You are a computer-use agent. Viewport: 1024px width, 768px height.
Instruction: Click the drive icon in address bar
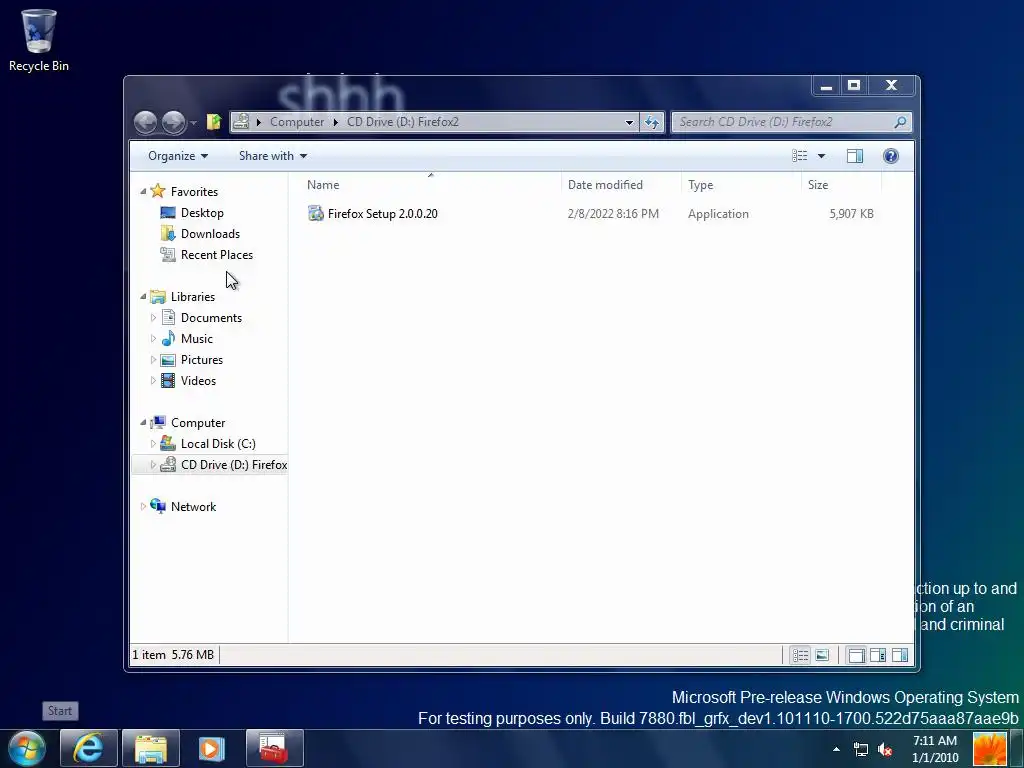[241, 122]
